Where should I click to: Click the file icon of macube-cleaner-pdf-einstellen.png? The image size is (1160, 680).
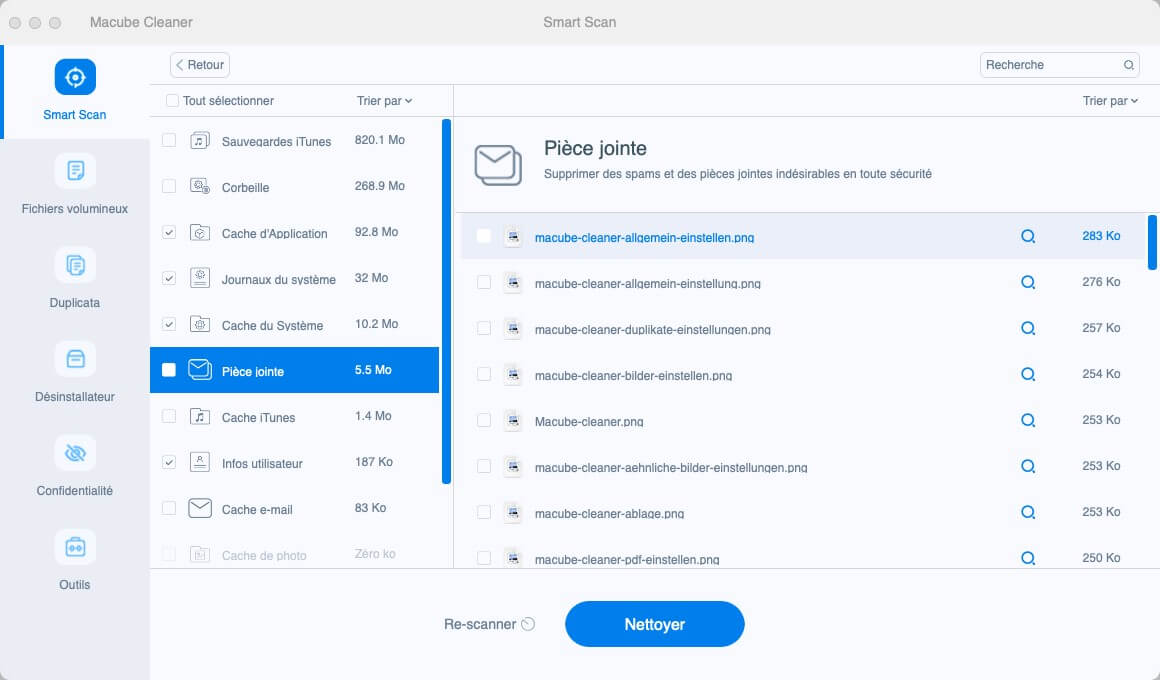click(x=513, y=558)
